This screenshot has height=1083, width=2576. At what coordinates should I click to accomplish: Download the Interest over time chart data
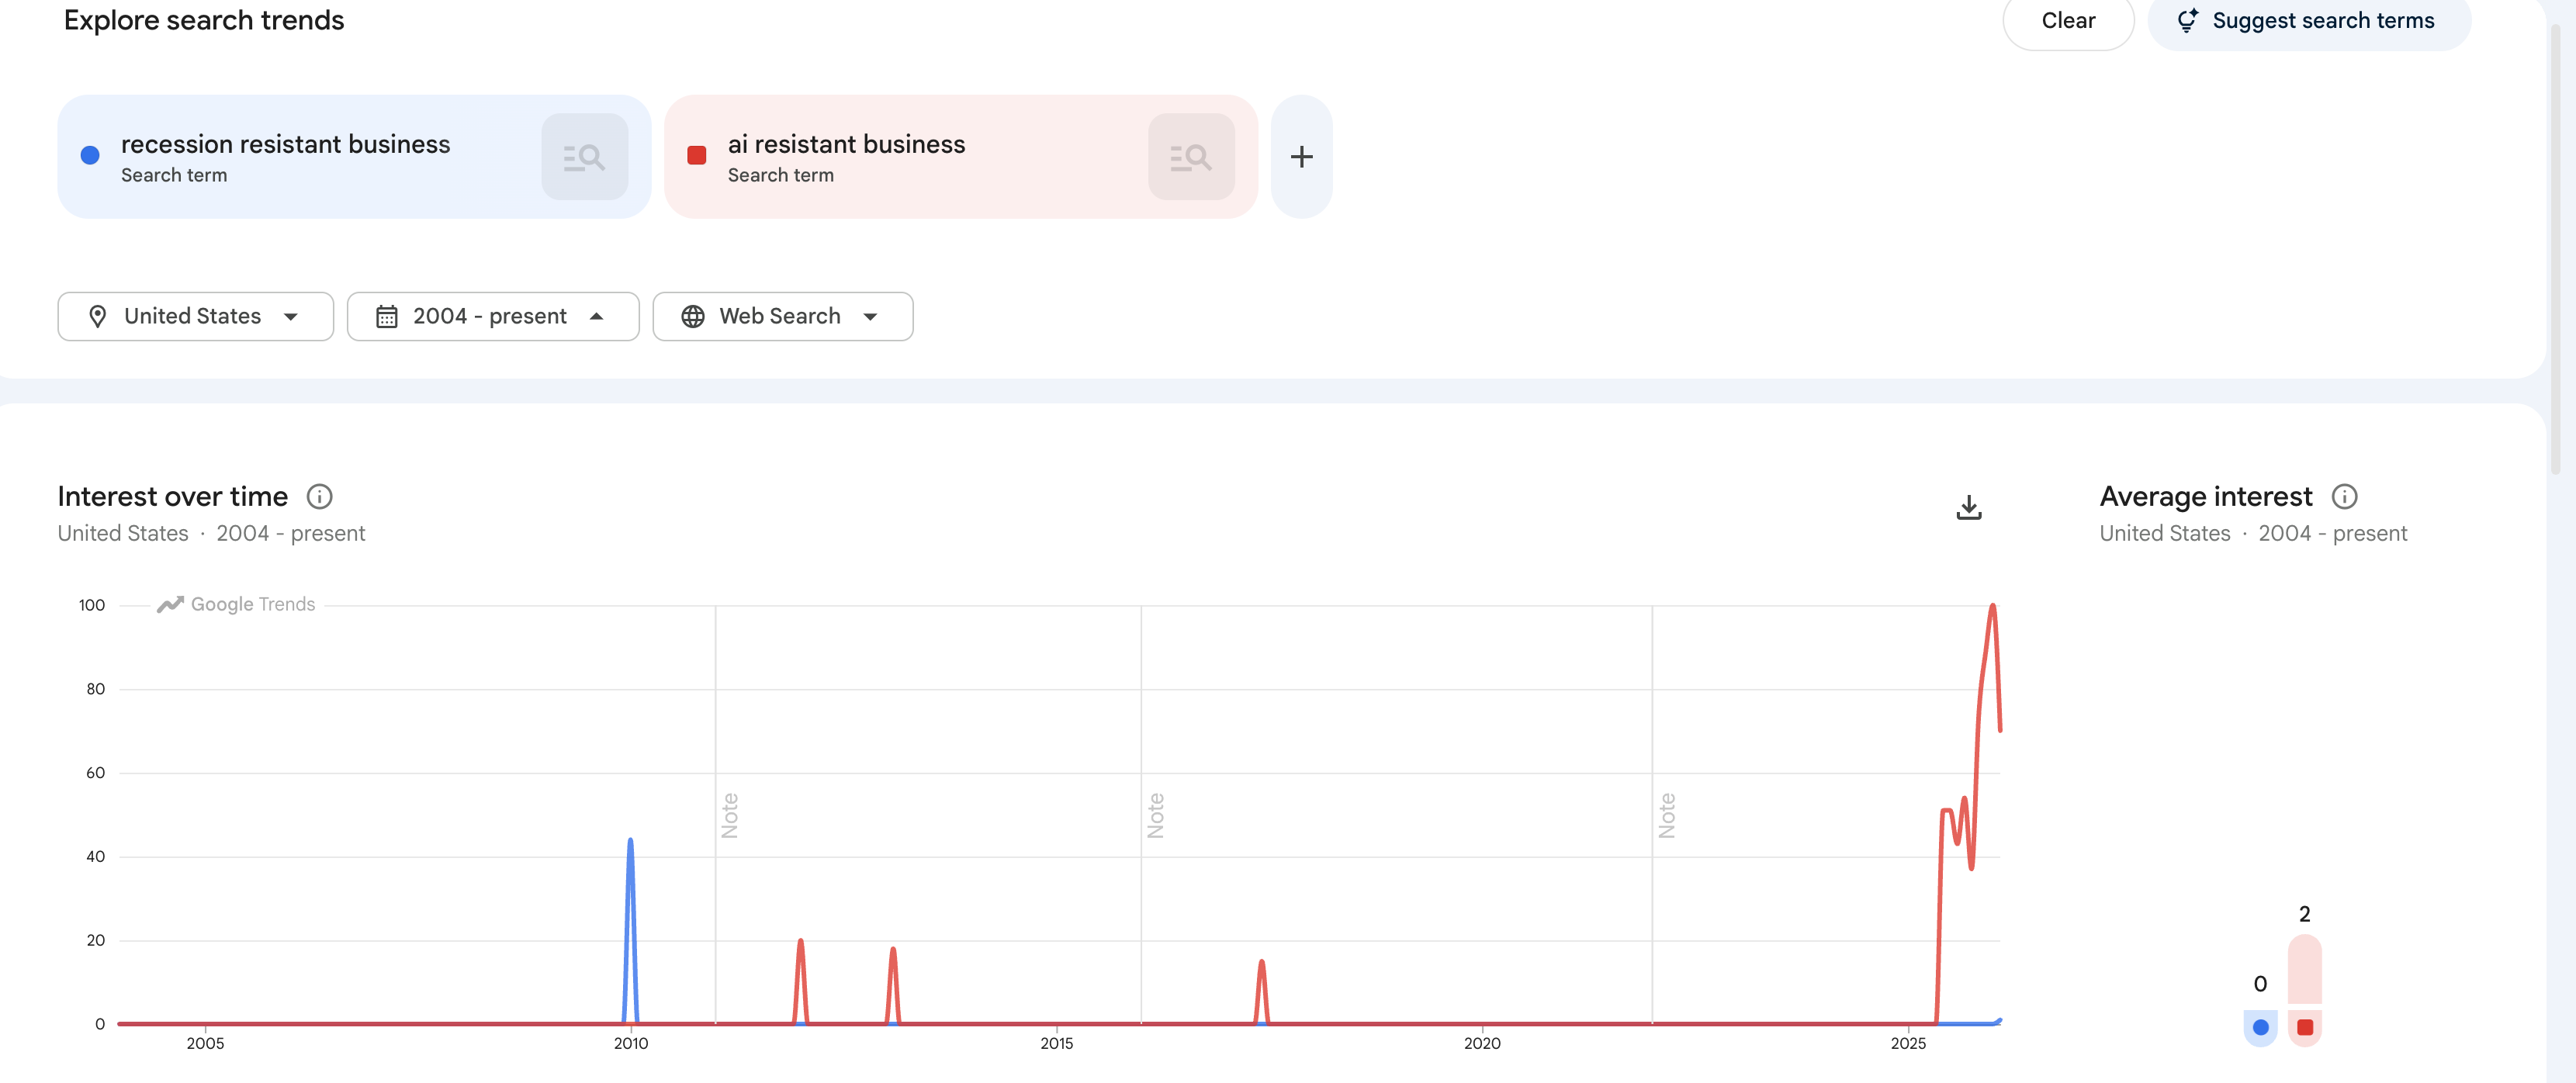coord(1968,507)
